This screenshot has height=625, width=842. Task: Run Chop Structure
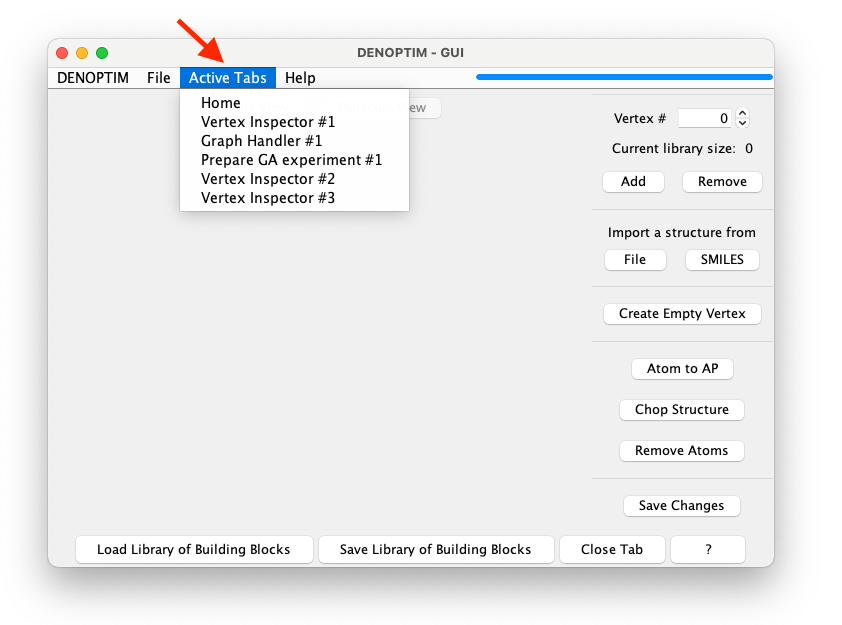681,409
